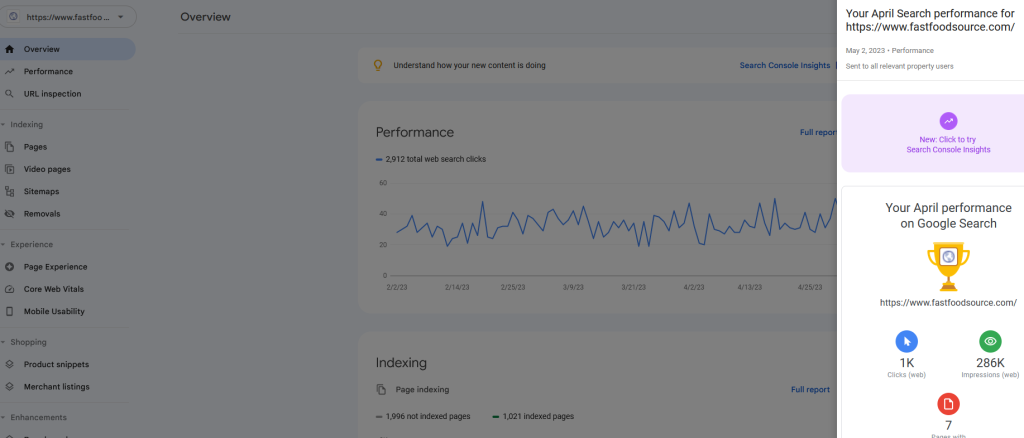Click the blue Clicks (web) circle icon
The image size is (1024, 438).
[x=906, y=342]
